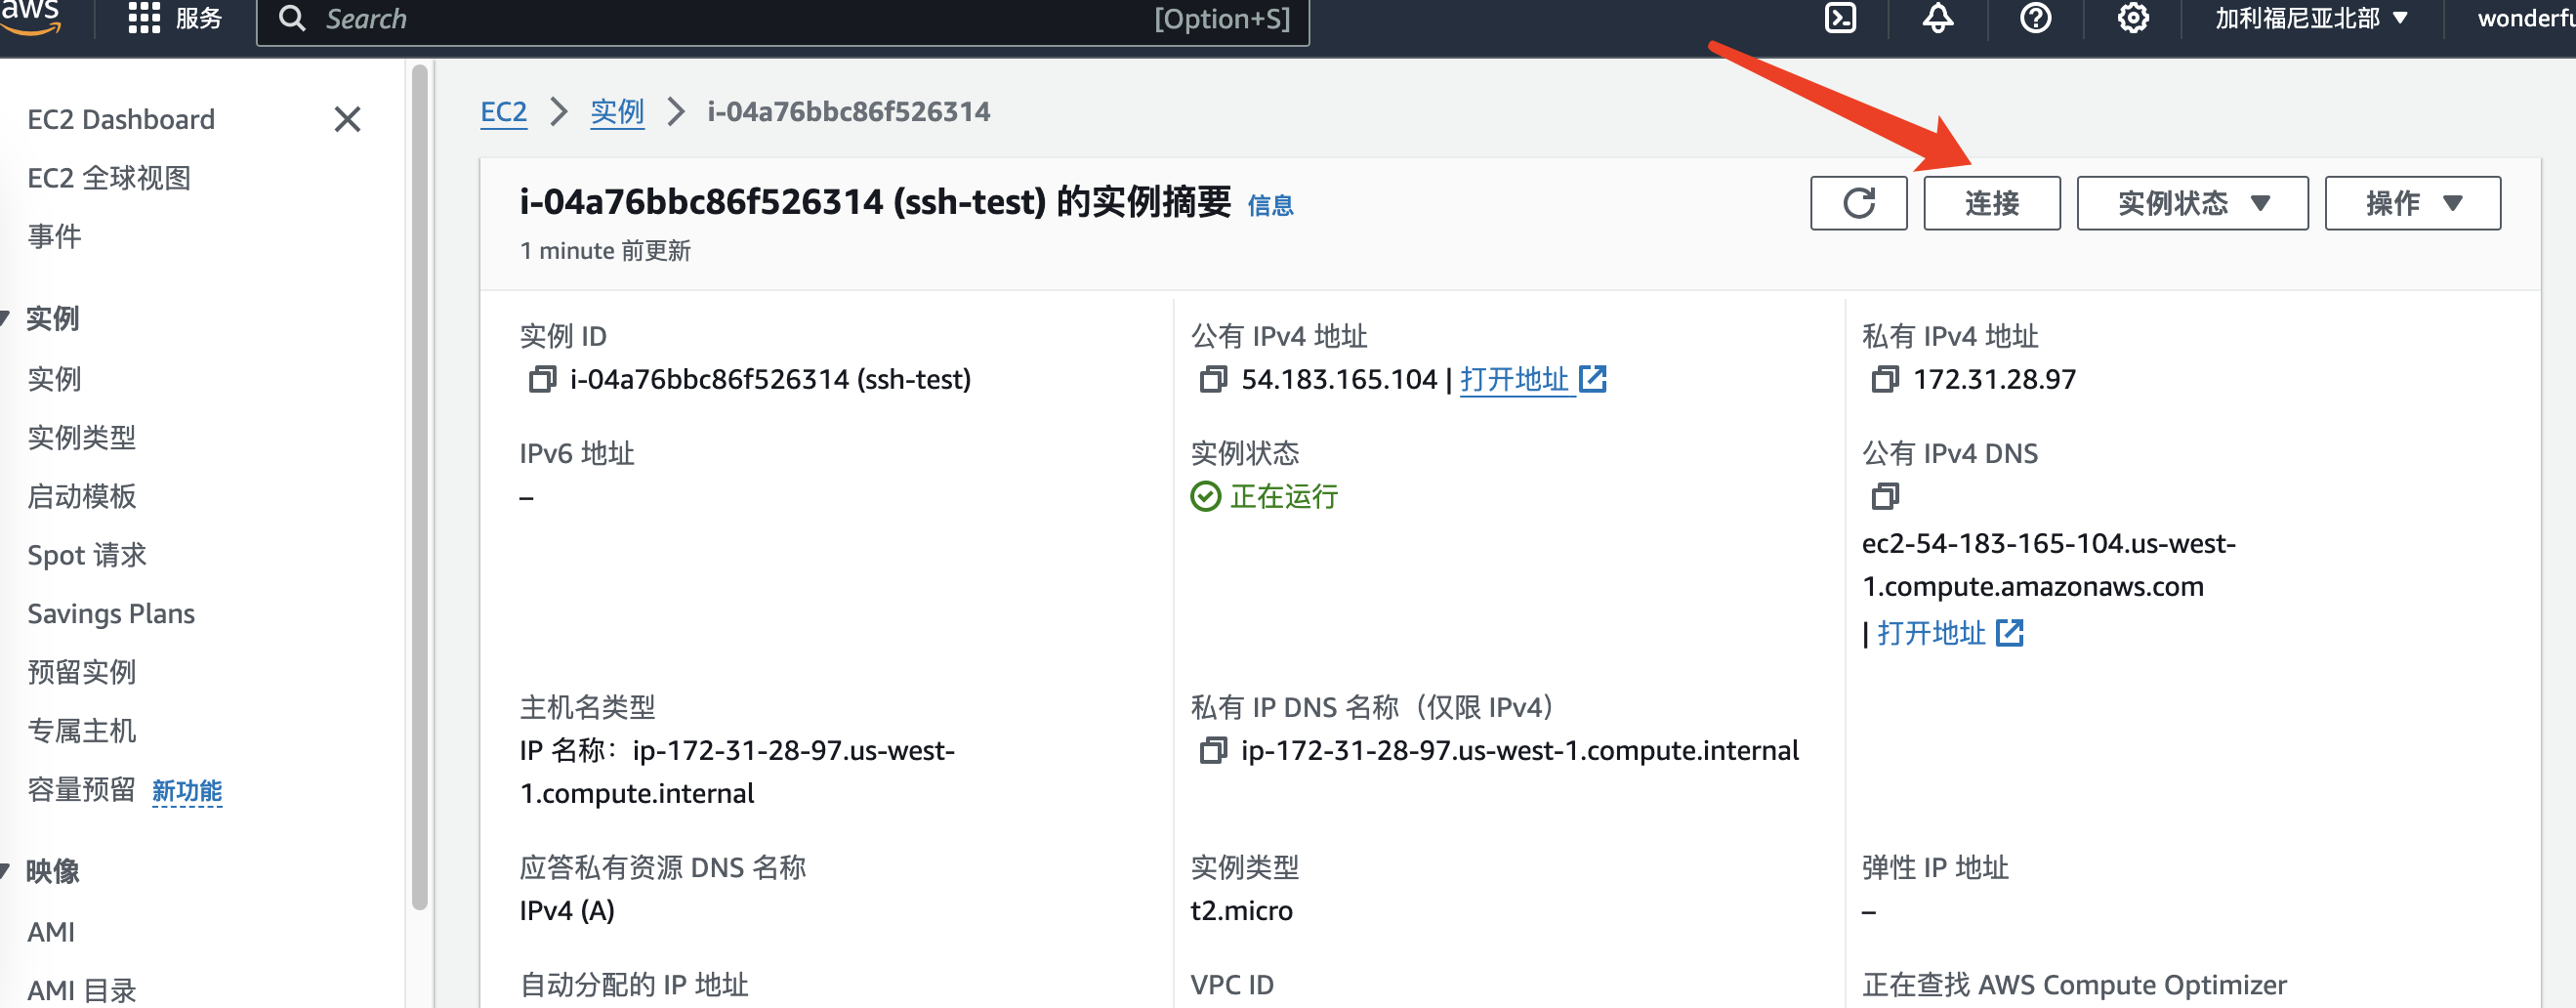Open the 服务 services grid menu
This screenshot has width=2576, height=1008.
[175, 19]
